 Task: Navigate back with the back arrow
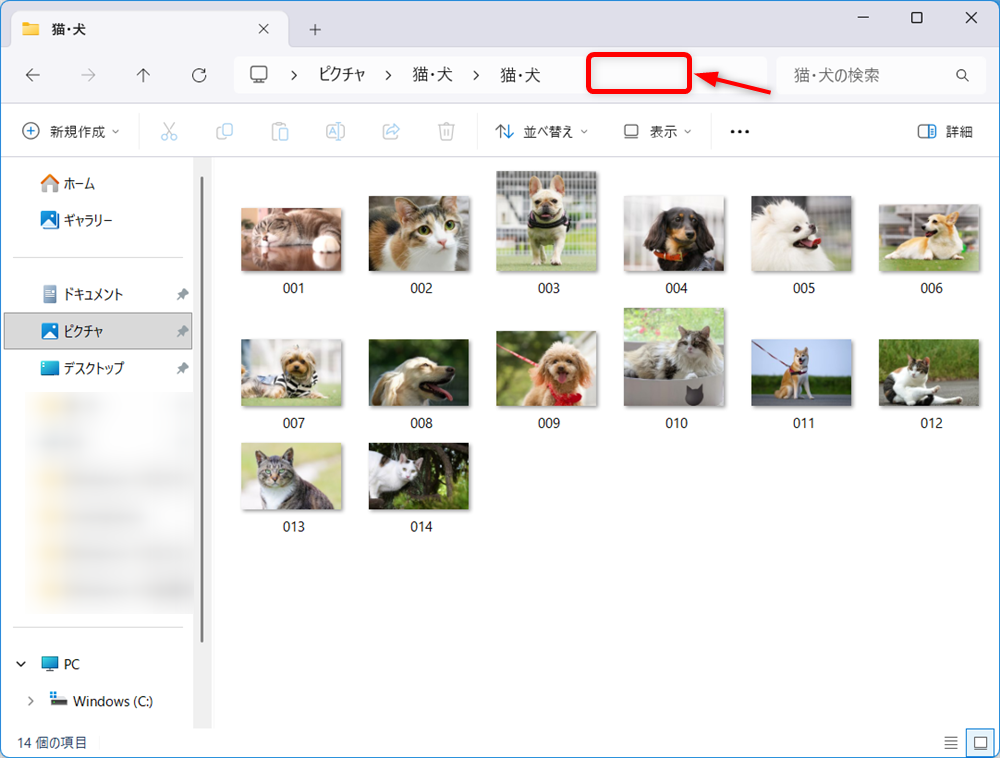coord(32,75)
